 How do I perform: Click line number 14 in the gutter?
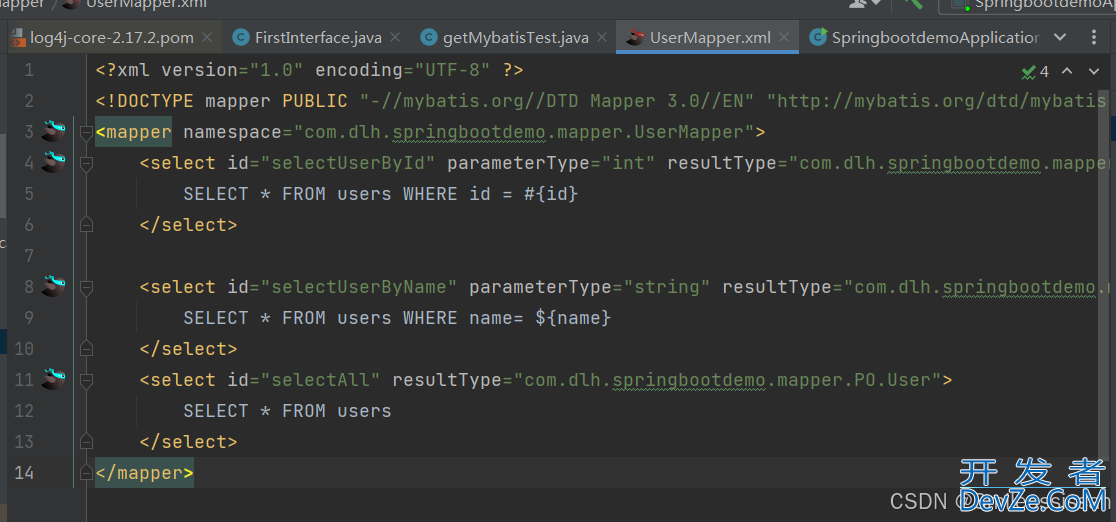[x=24, y=473]
